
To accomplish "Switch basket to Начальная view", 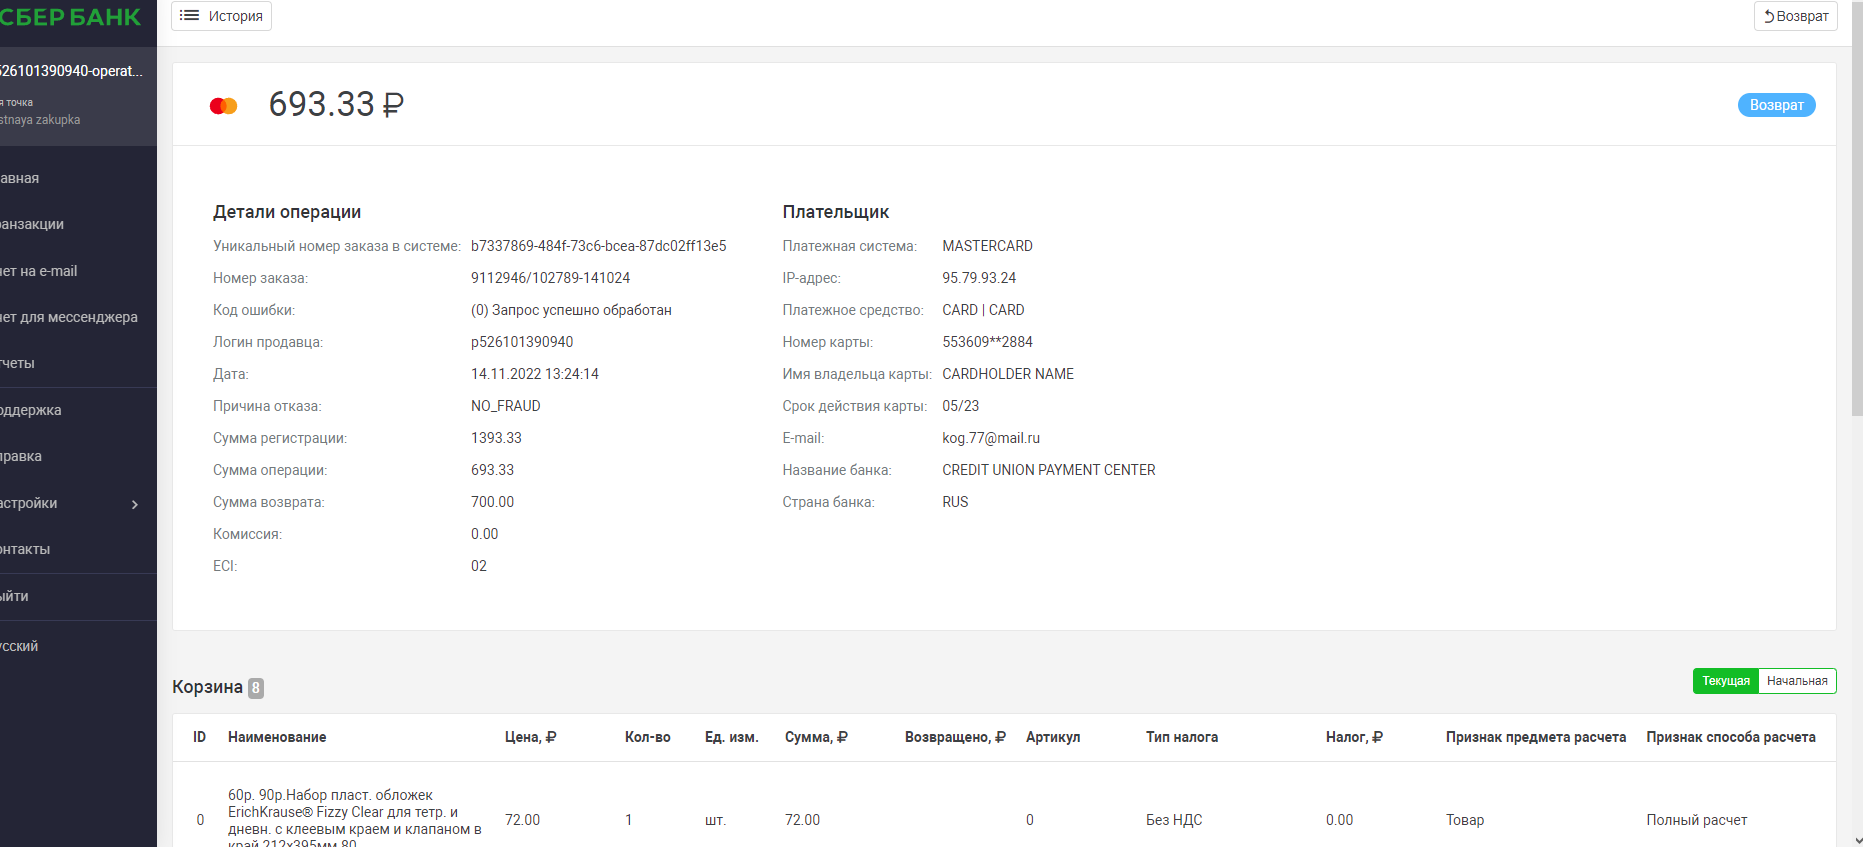I will (1797, 681).
